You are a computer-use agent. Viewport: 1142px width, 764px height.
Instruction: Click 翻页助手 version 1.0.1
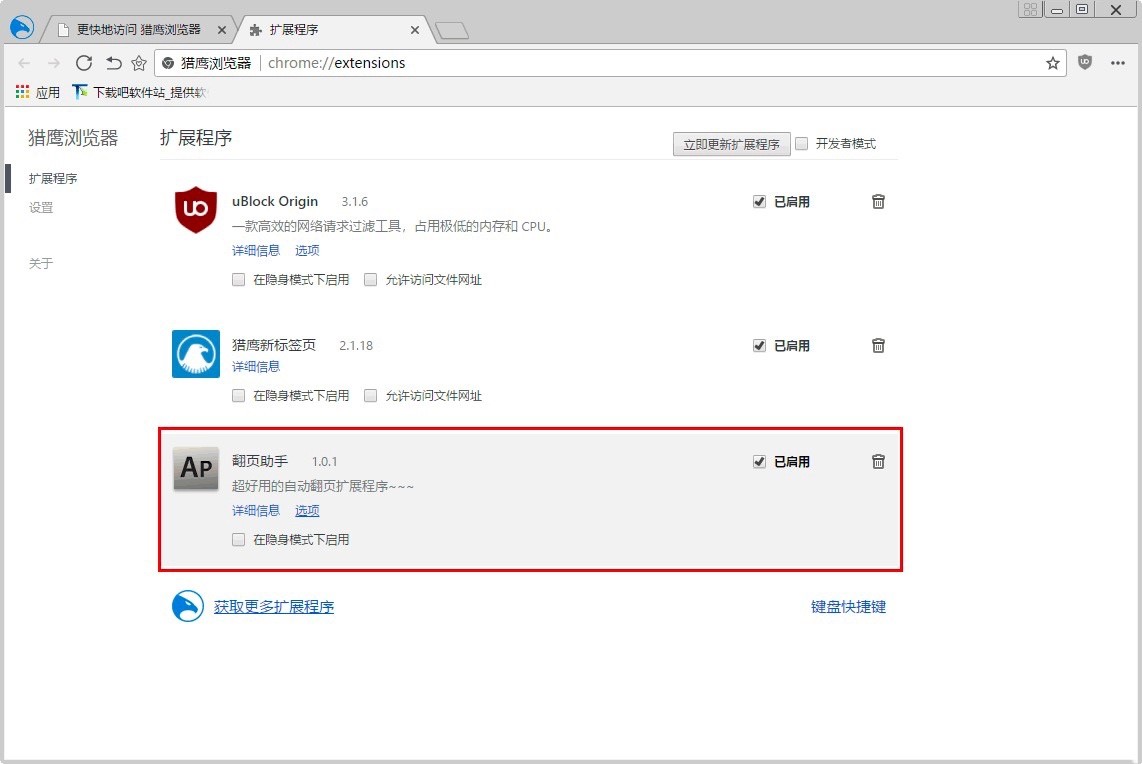click(x=324, y=462)
